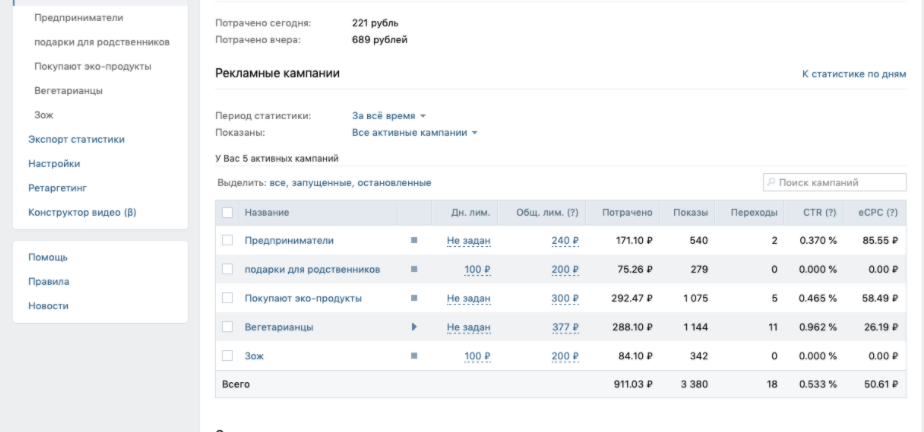Select все campaigns via Выделить link
This screenshot has height=432, width=924.
[278, 183]
